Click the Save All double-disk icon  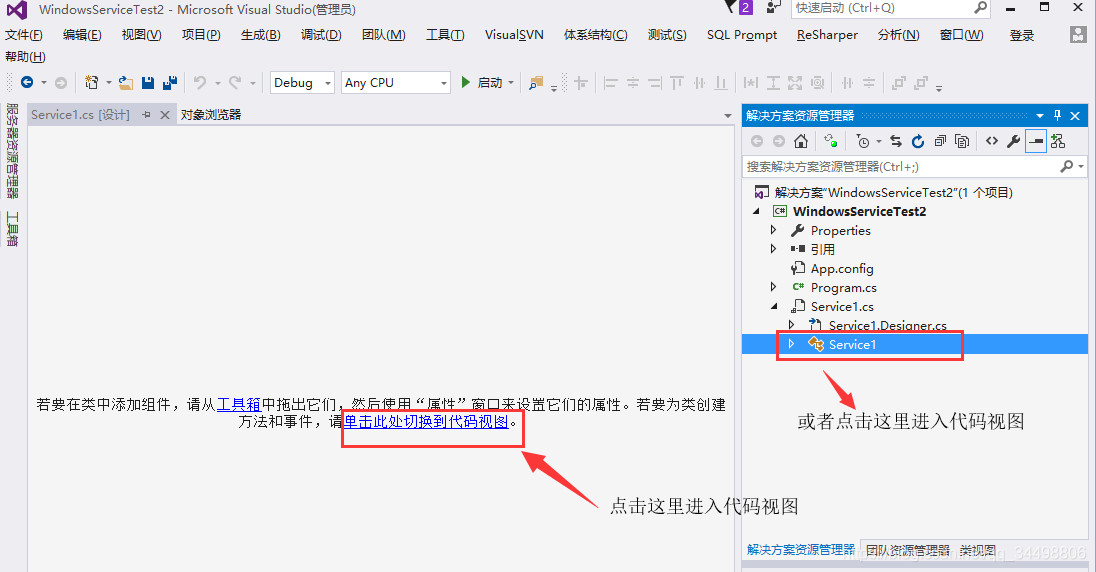tap(170, 83)
